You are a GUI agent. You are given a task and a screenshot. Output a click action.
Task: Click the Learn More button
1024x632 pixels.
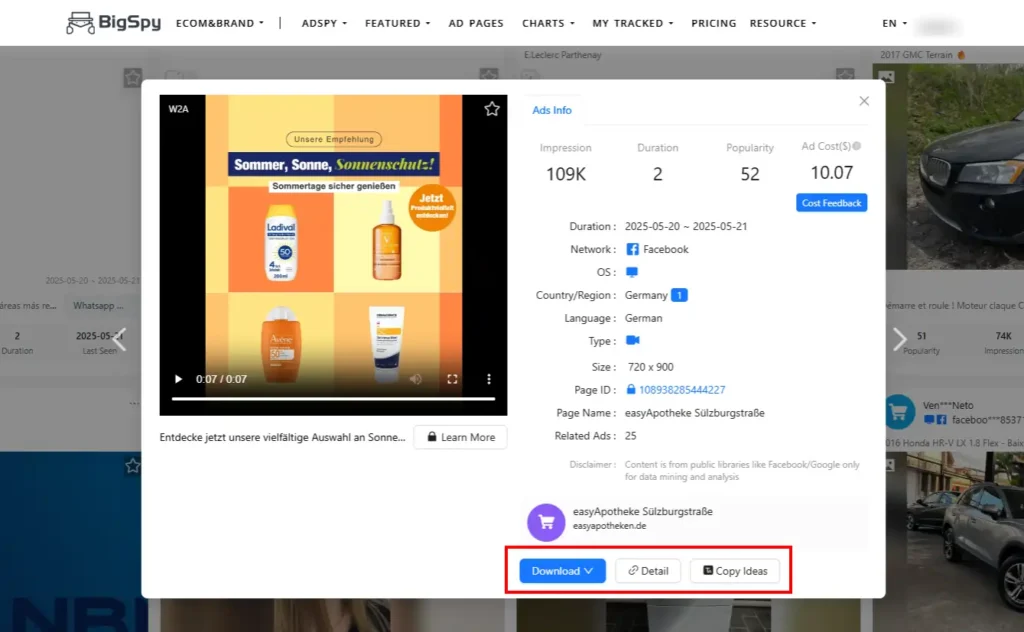(x=460, y=437)
